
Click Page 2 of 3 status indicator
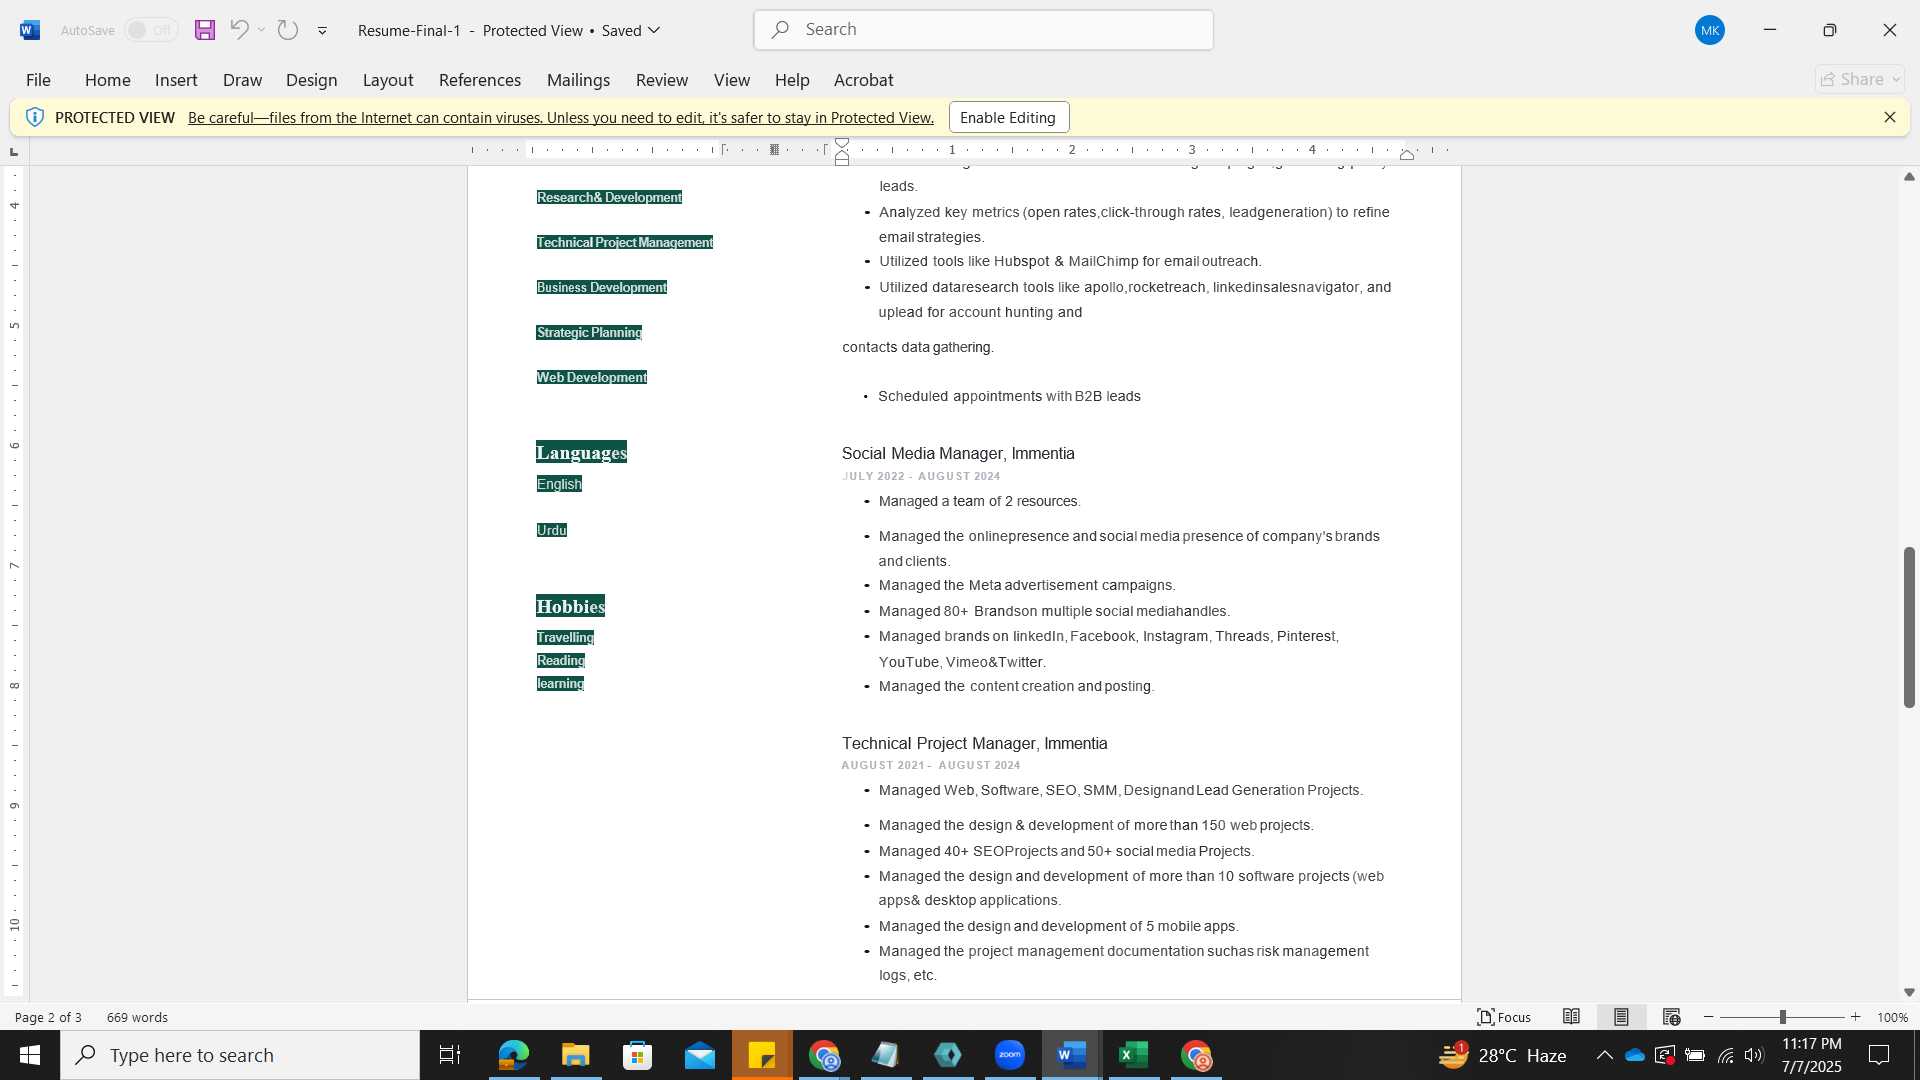(48, 1017)
